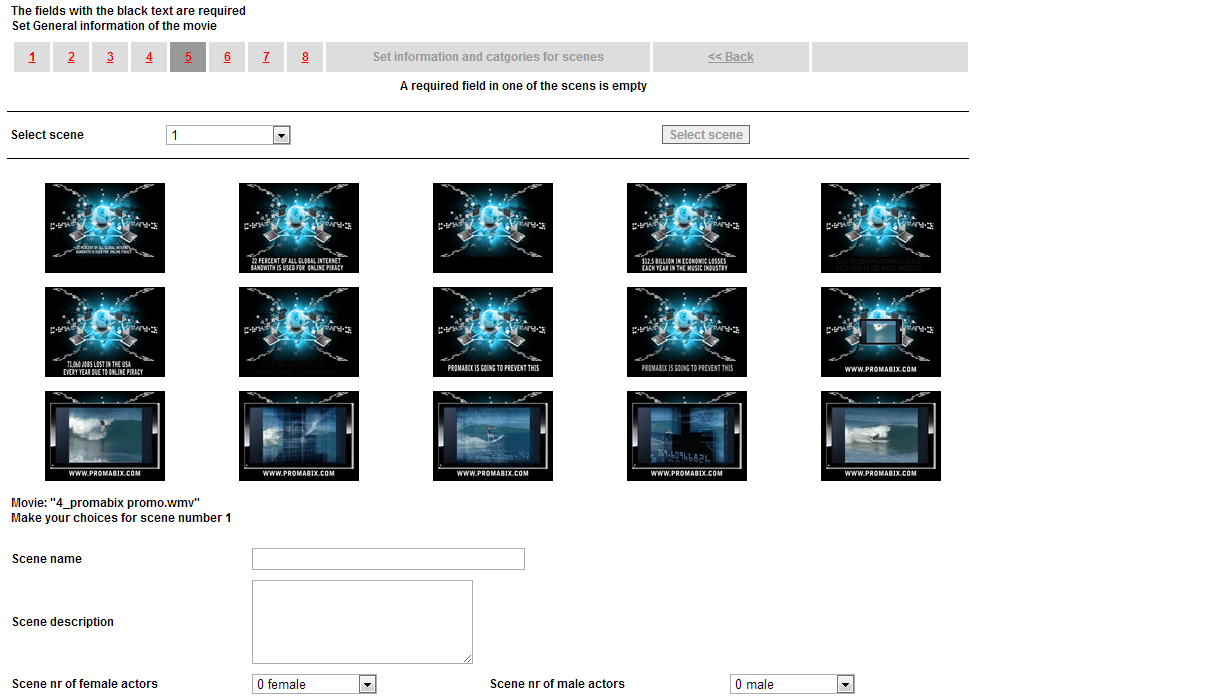The height and width of the screenshot is (700, 1221).
Task: Click the << Back link
Action: point(730,57)
